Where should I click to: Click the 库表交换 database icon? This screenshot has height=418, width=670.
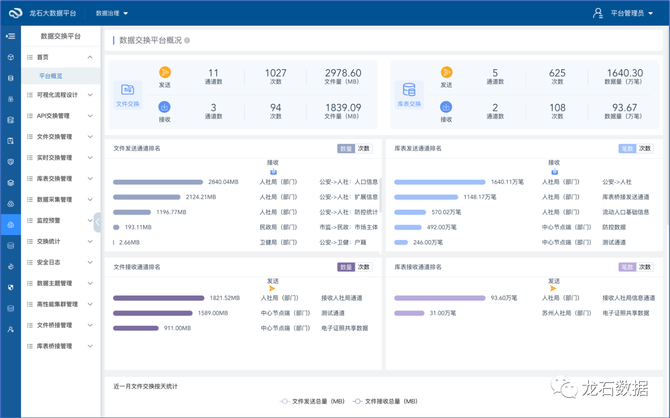pyautogui.click(x=406, y=89)
